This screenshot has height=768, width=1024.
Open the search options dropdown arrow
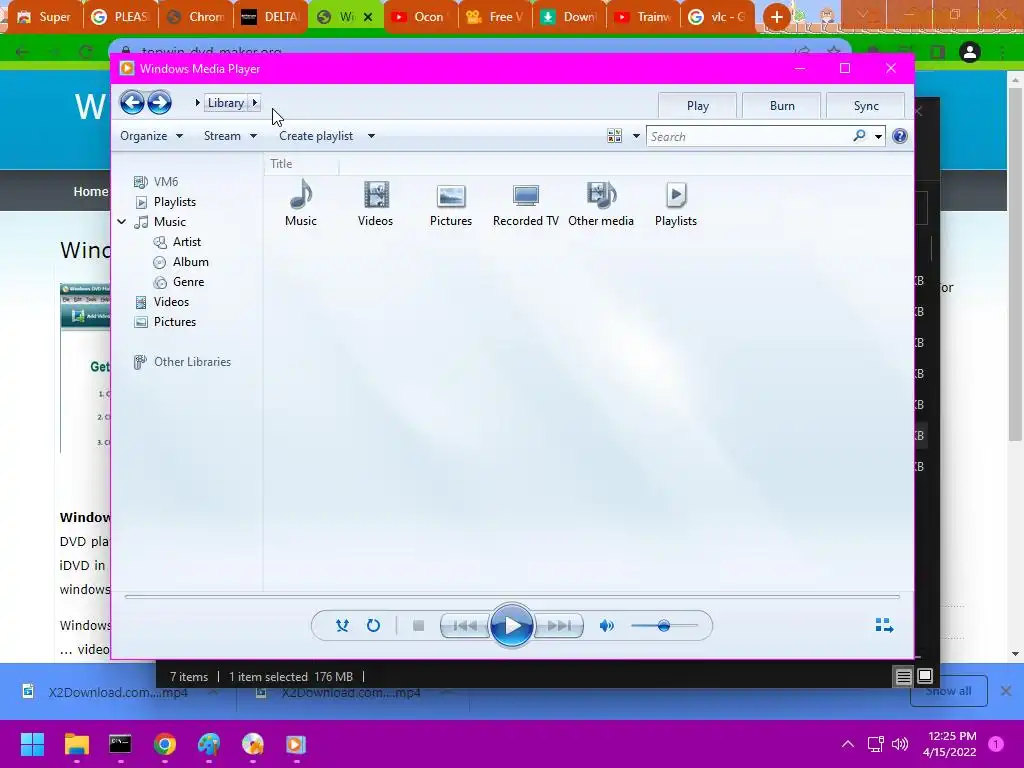click(x=878, y=136)
